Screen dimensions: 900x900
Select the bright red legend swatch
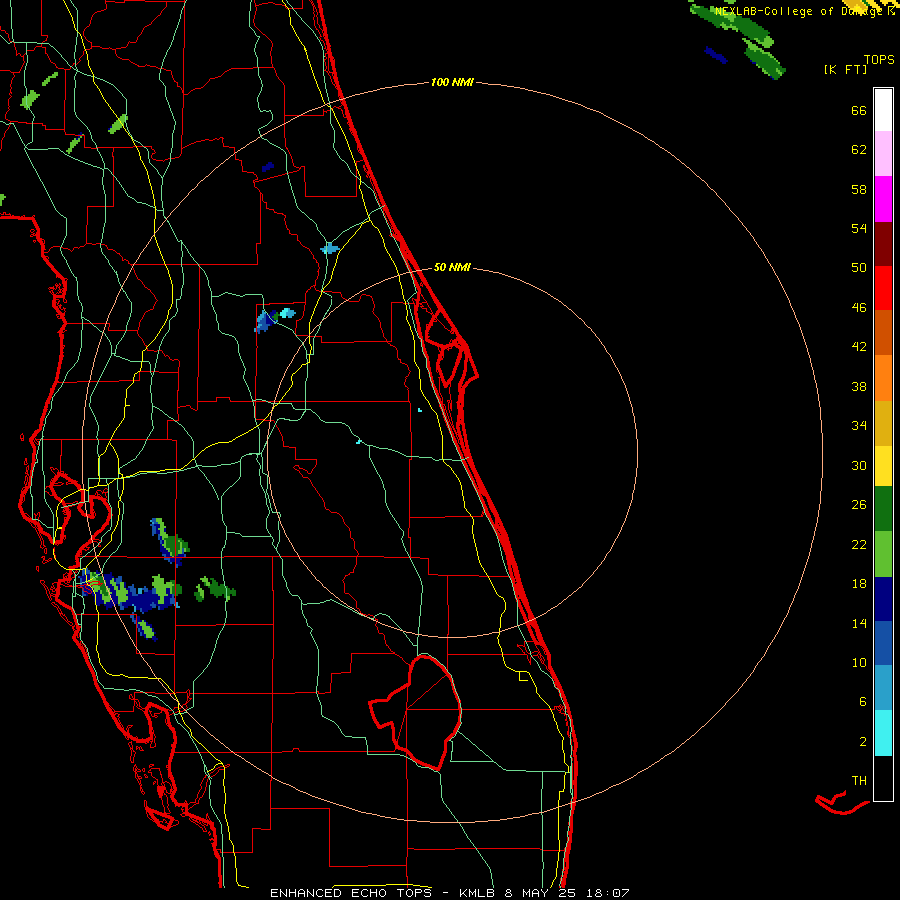coord(883,288)
